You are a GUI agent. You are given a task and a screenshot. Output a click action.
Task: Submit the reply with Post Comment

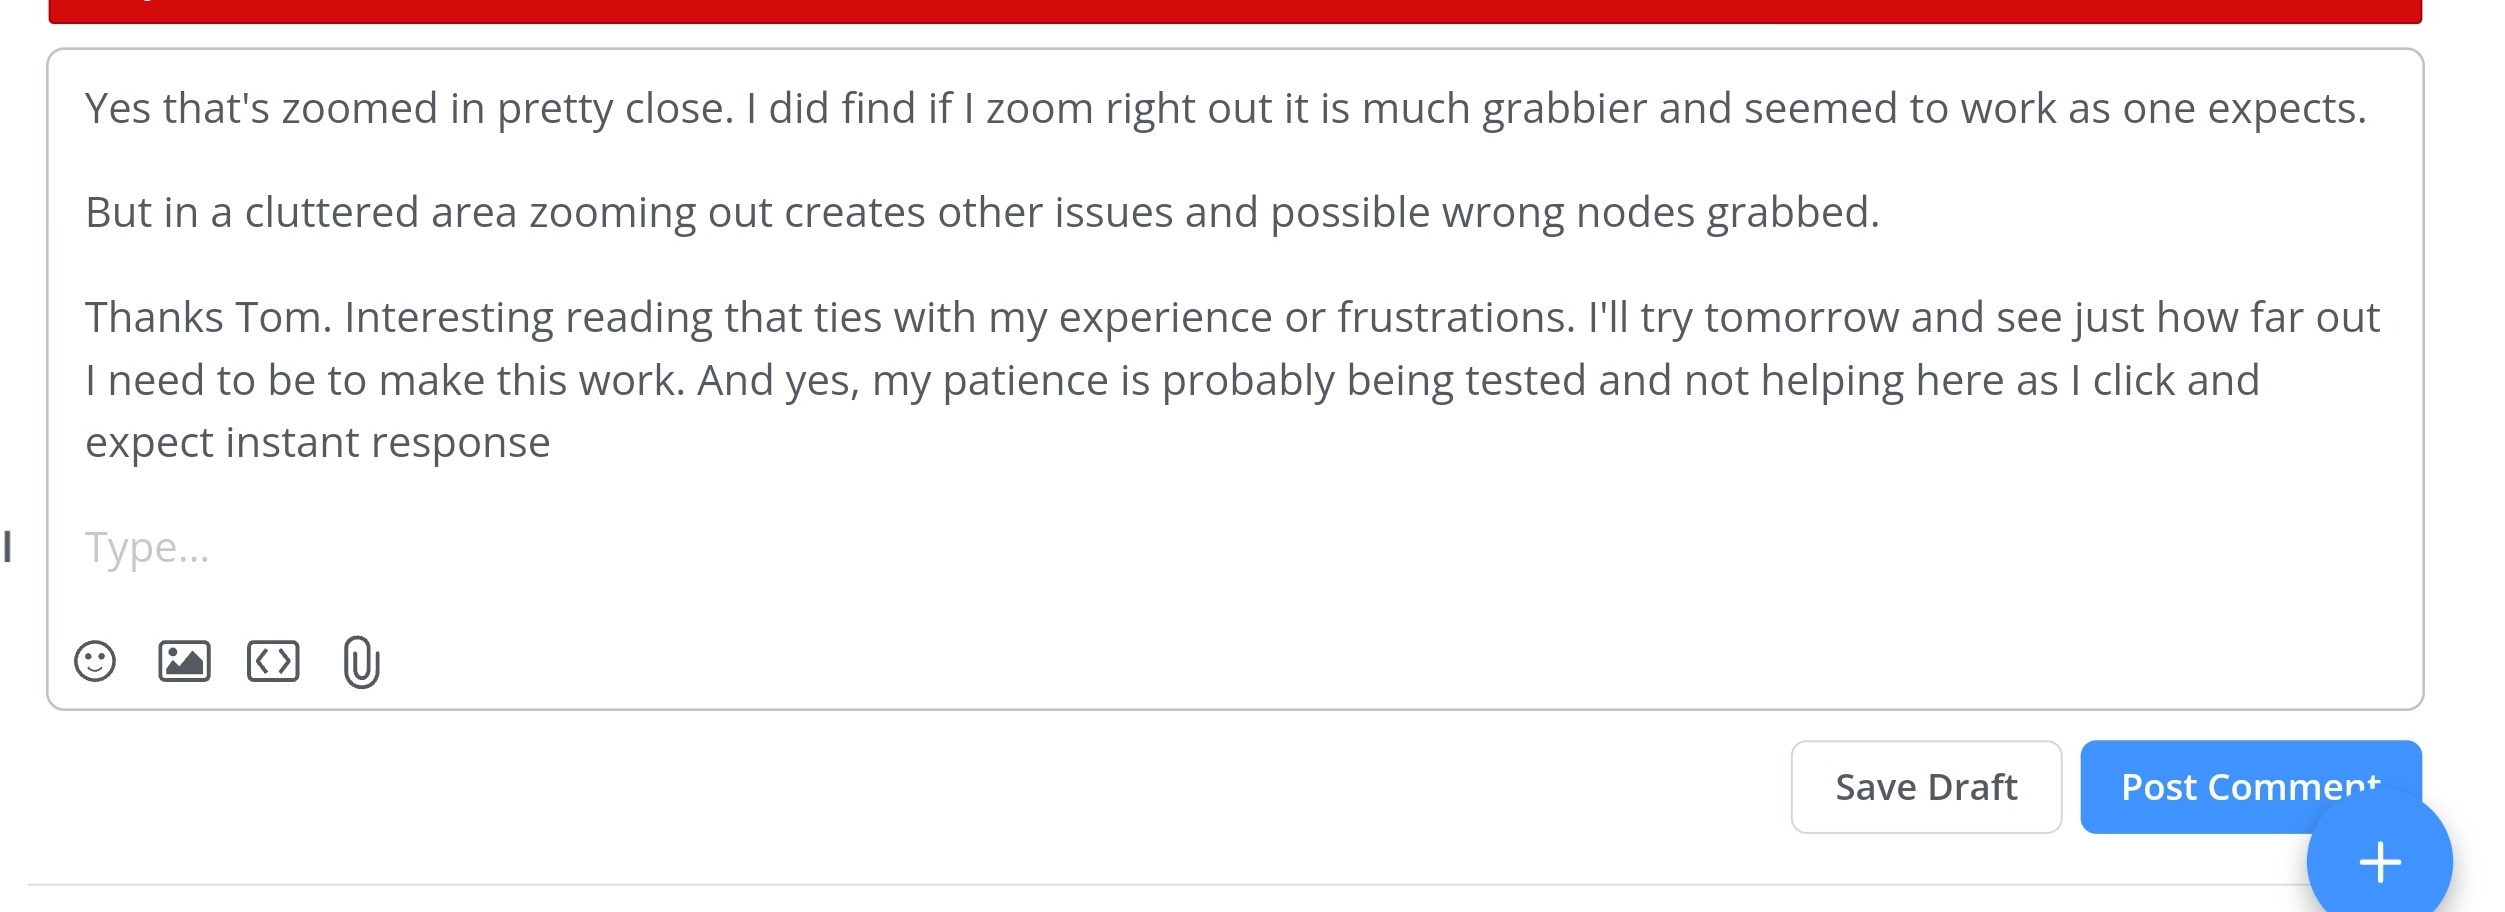2250,787
